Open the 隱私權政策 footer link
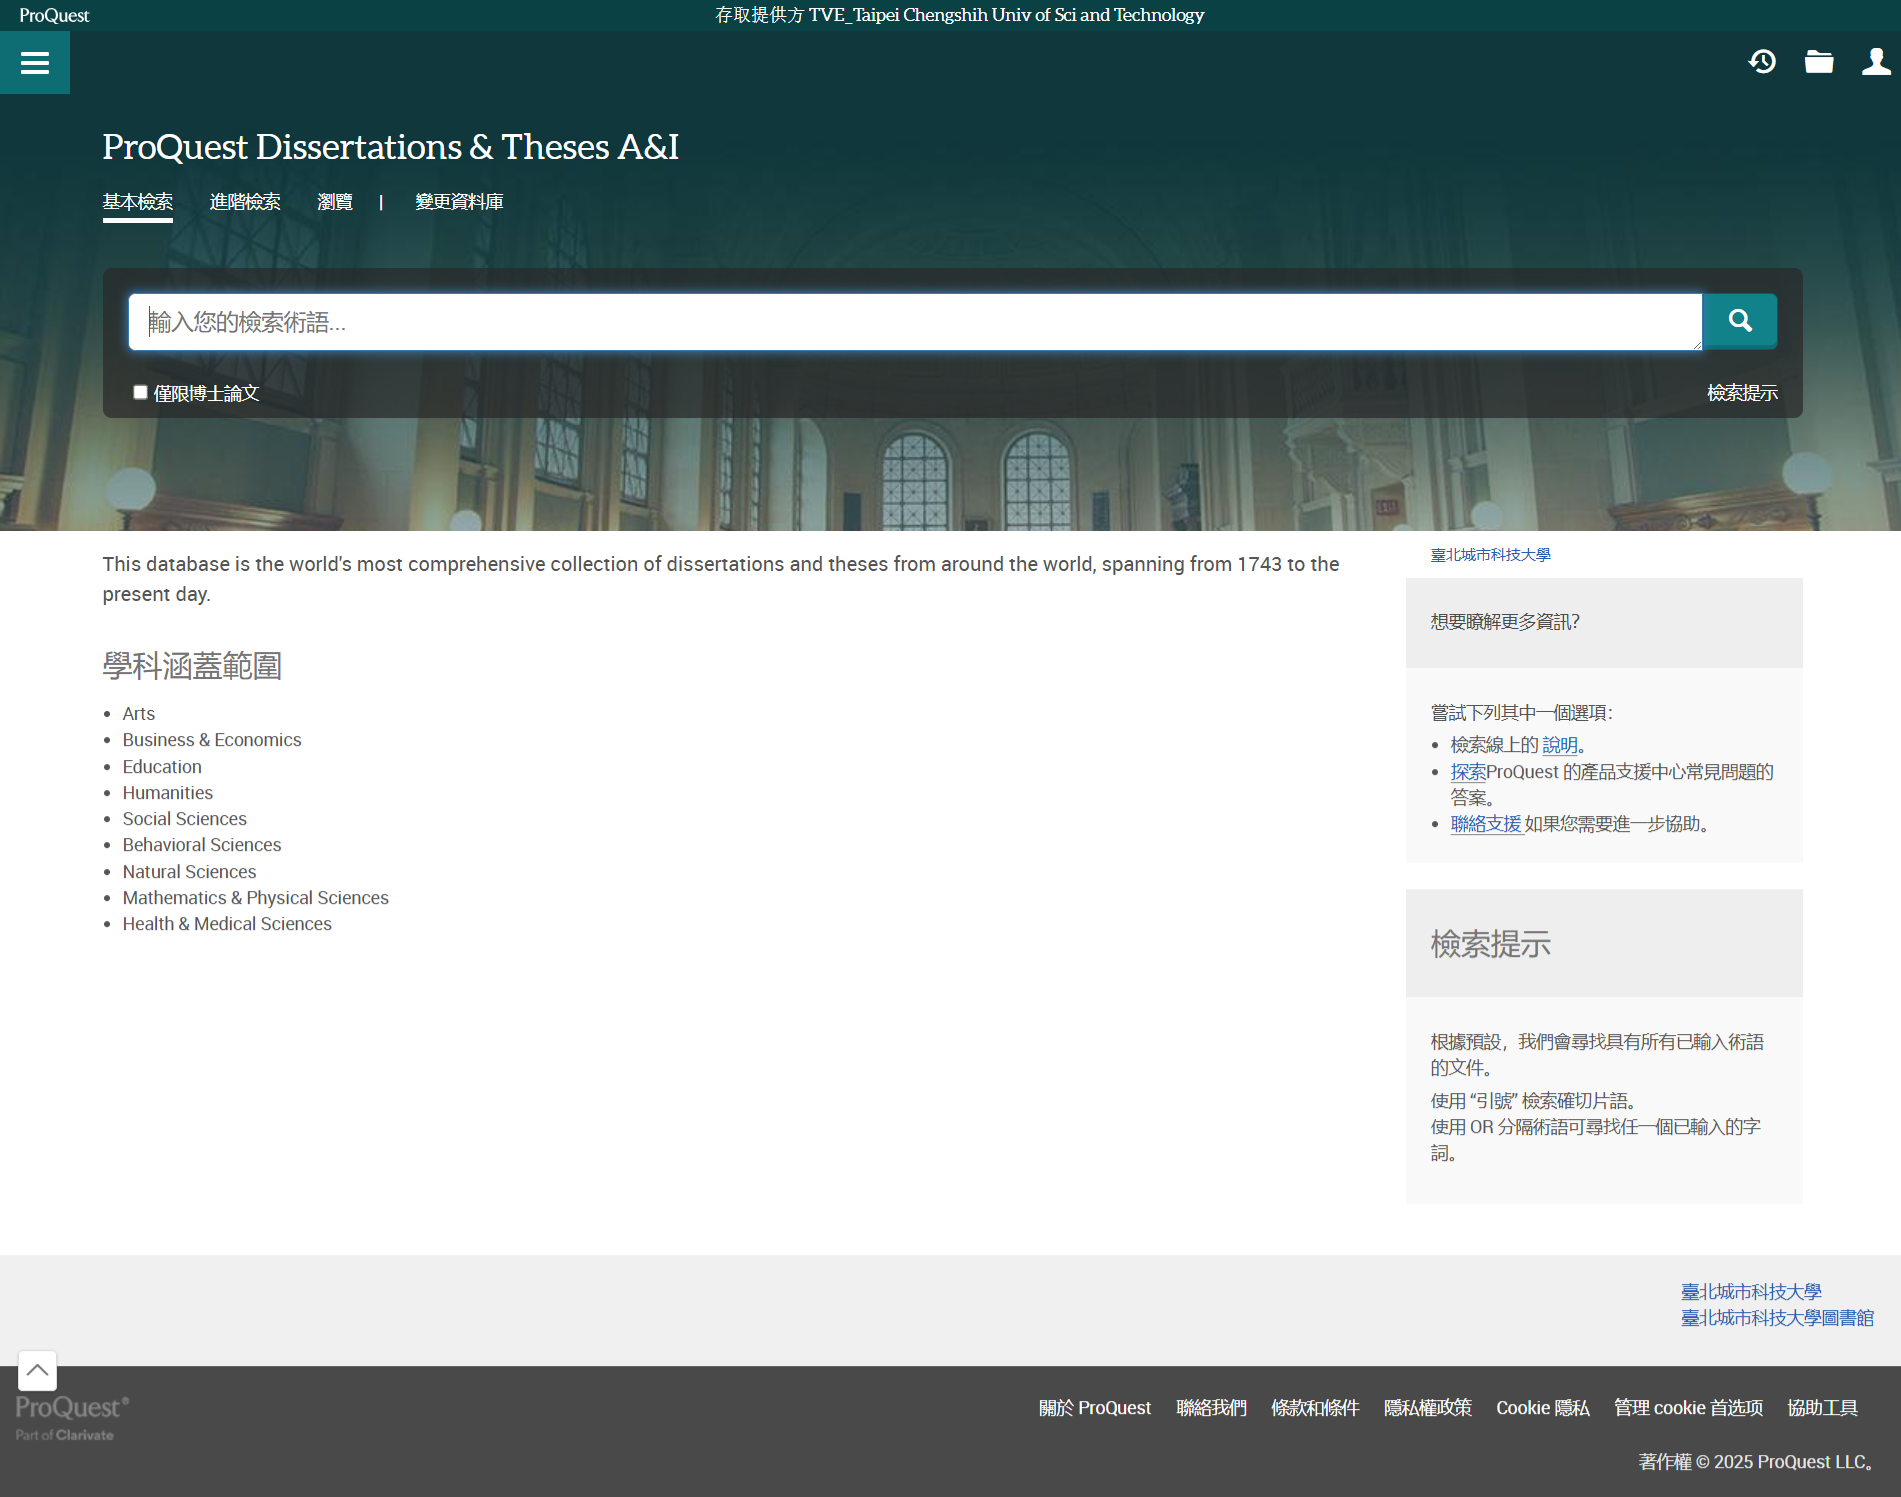 point(1427,1408)
